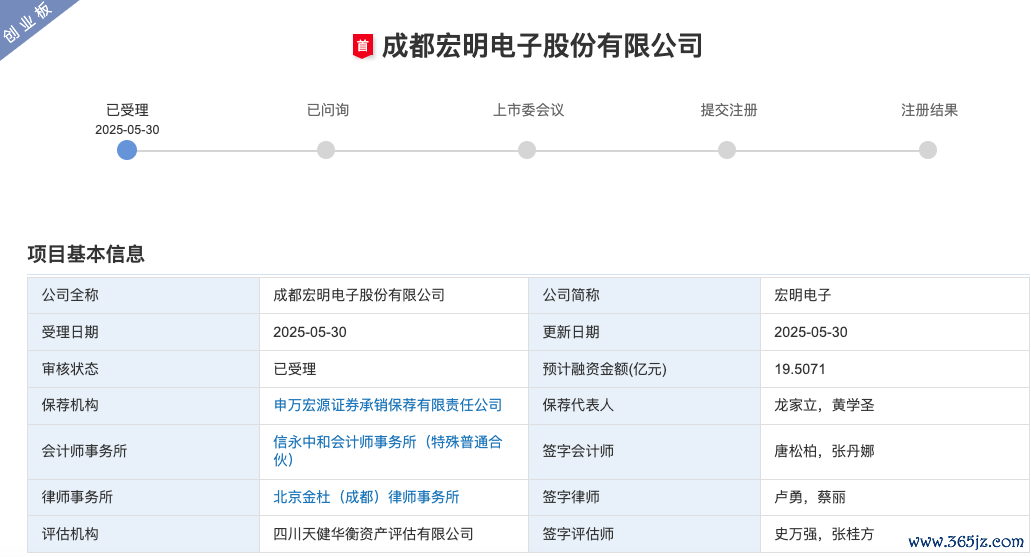The image size is (1031, 557).
Task: Click the 已问询 step circle
Action: pos(326,150)
